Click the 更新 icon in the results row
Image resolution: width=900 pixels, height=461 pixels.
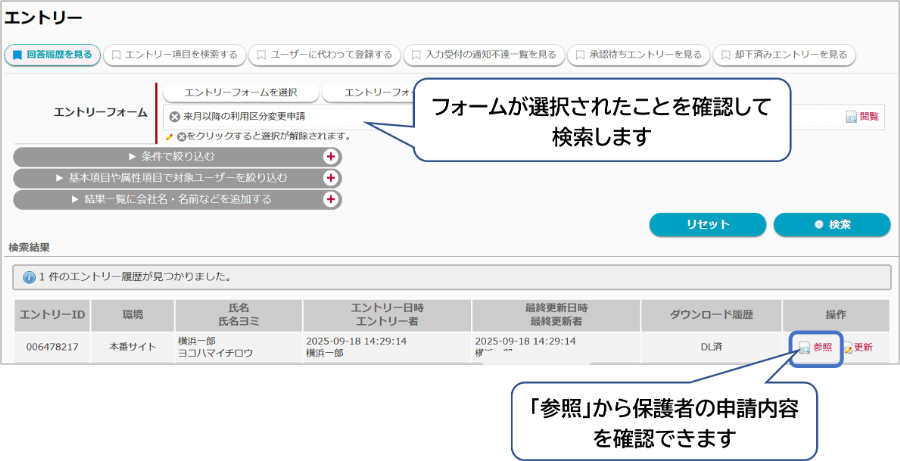(847, 348)
